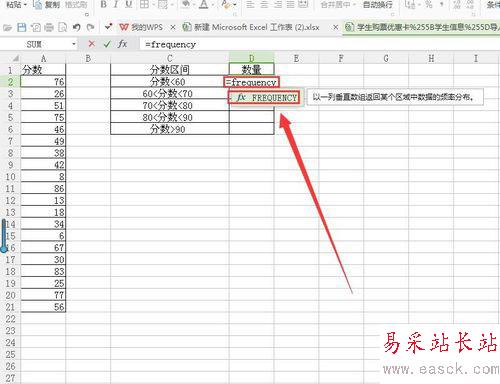The height and width of the screenshot is (384, 500).
Task: Cancel formula entry with the red X
Action: pos(92,44)
